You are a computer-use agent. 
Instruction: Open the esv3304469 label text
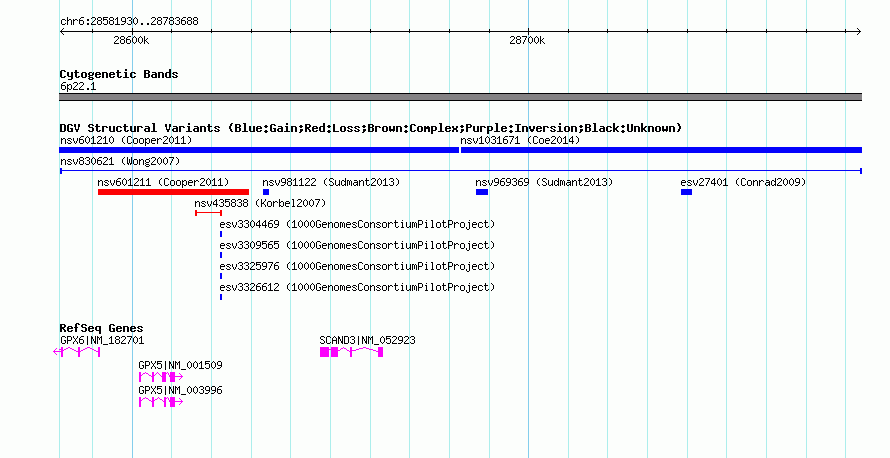click(x=357, y=224)
